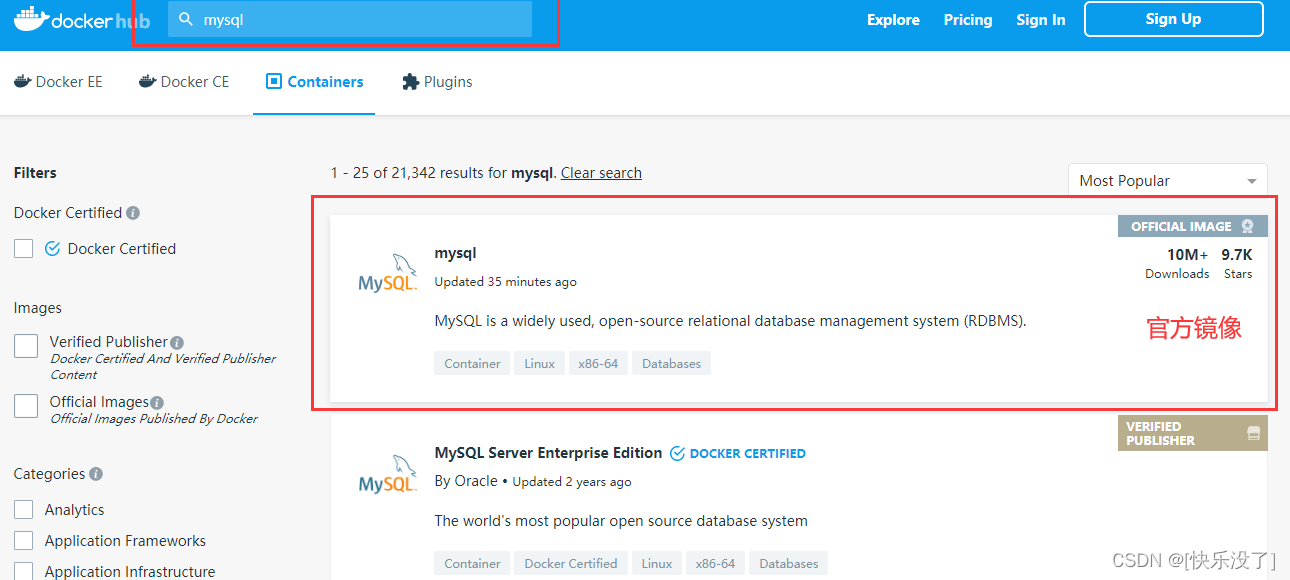
Task: Check the Official Images filter
Action: 26,406
